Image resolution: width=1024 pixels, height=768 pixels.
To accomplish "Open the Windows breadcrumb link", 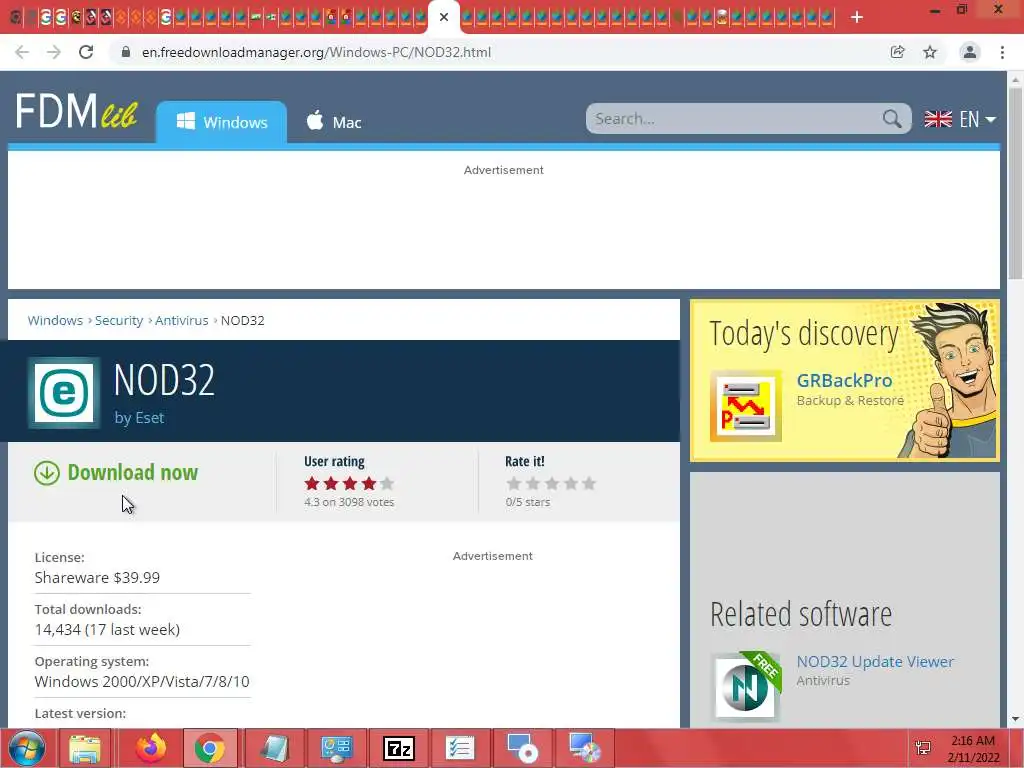I will [x=55, y=321].
